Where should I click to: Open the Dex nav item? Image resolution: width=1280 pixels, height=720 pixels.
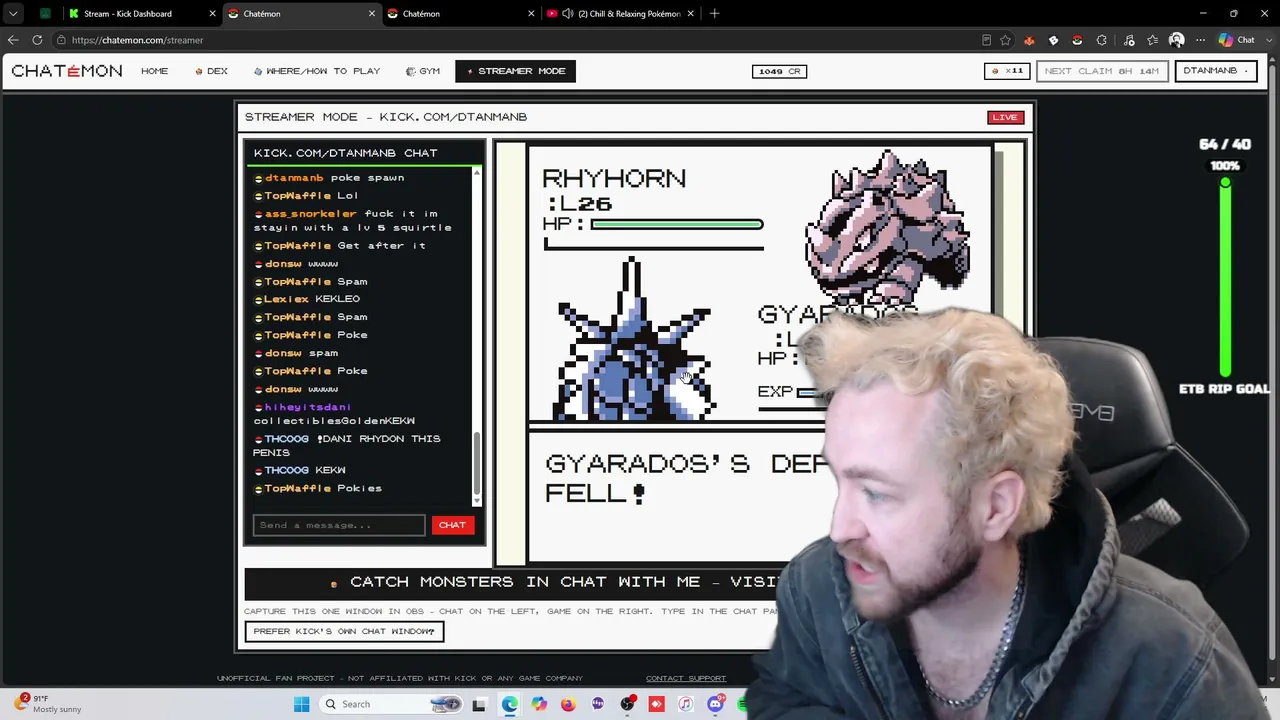click(212, 71)
